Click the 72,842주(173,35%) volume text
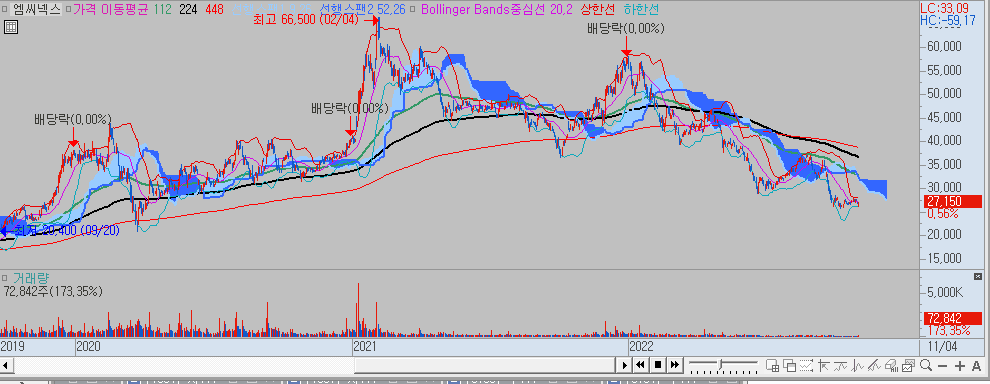 [x=53, y=291]
